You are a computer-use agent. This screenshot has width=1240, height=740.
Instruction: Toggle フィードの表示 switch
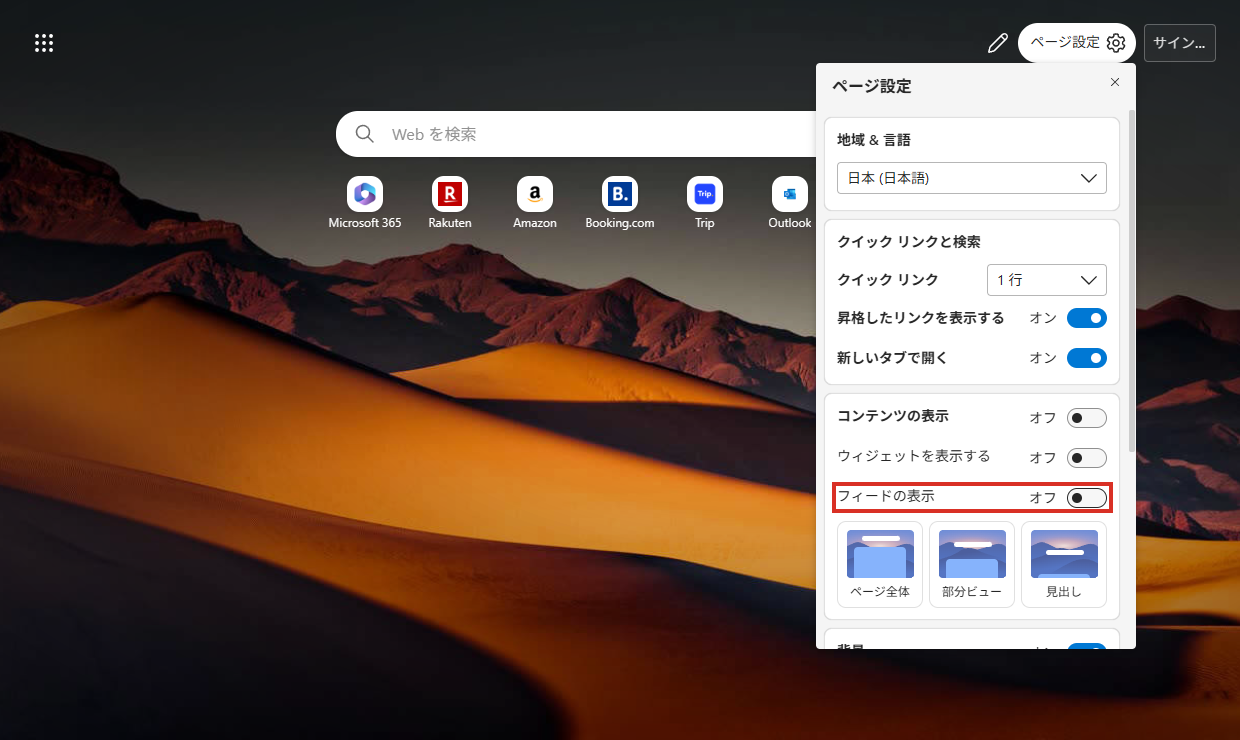coord(1087,498)
